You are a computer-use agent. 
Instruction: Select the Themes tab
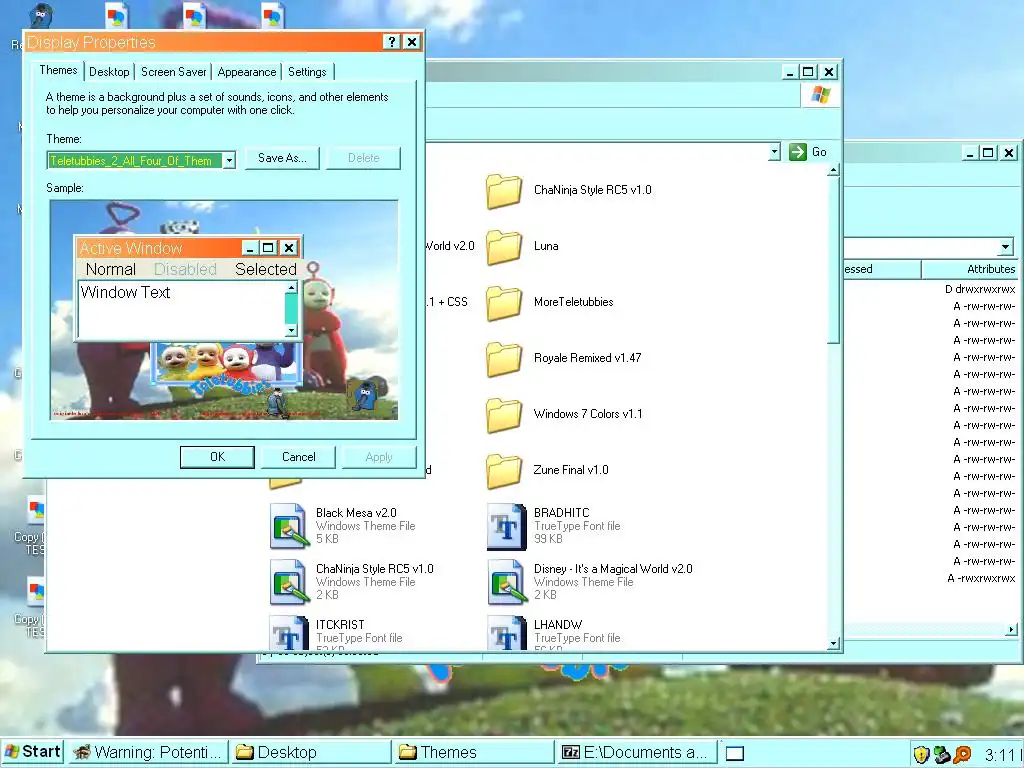click(58, 71)
